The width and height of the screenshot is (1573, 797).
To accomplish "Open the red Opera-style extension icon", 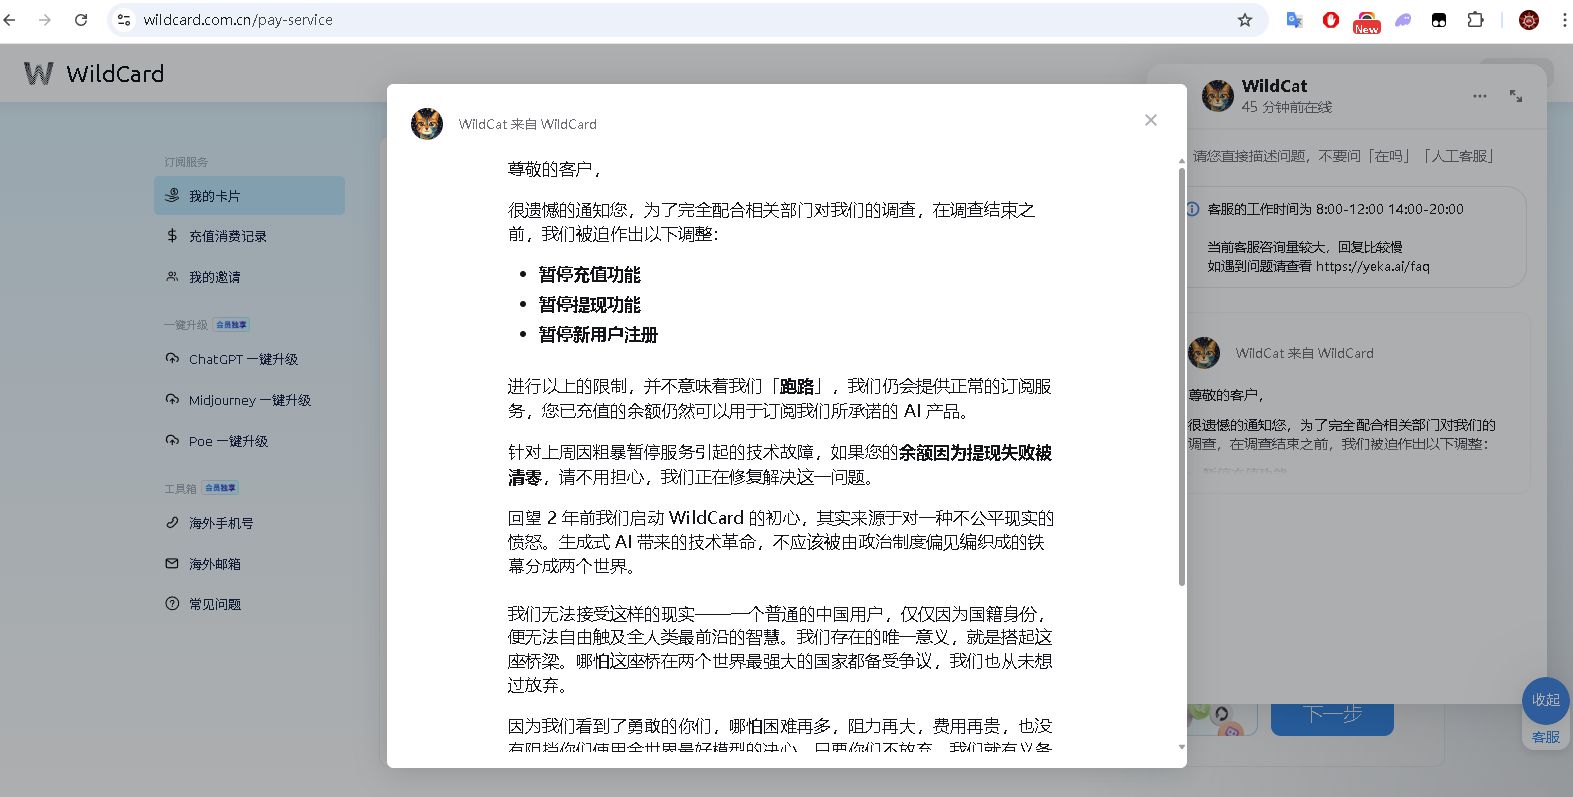I will pos(1331,20).
